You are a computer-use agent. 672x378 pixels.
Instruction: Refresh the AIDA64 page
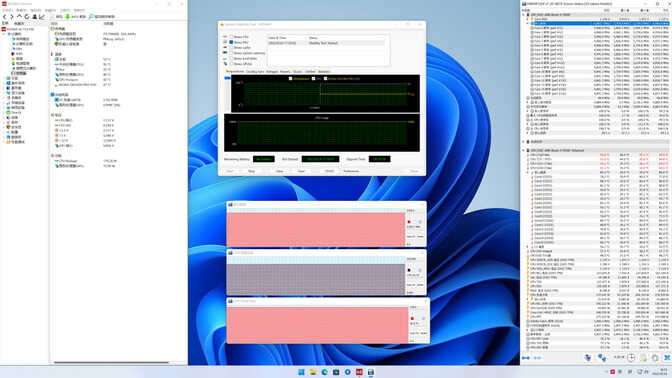[27, 16]
